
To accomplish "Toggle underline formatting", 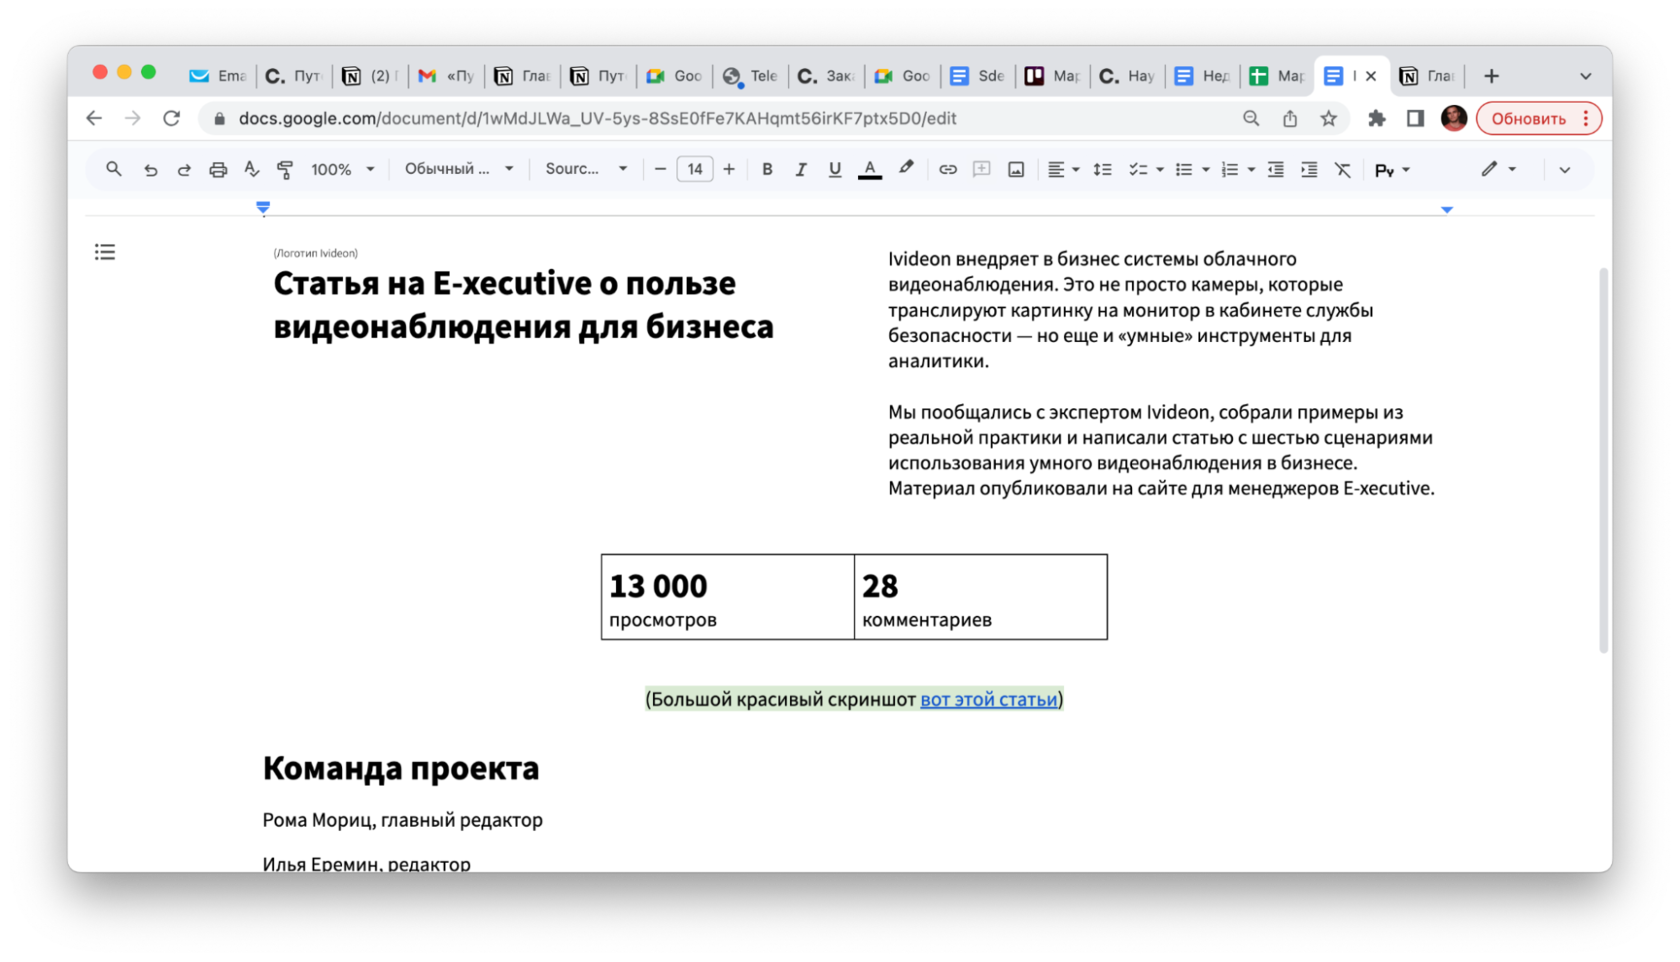I will coord(835,170).
